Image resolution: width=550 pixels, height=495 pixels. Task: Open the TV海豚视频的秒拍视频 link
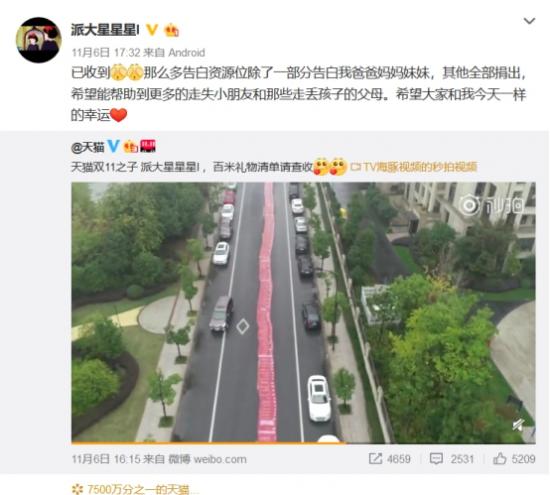click(x=414, y=167)
